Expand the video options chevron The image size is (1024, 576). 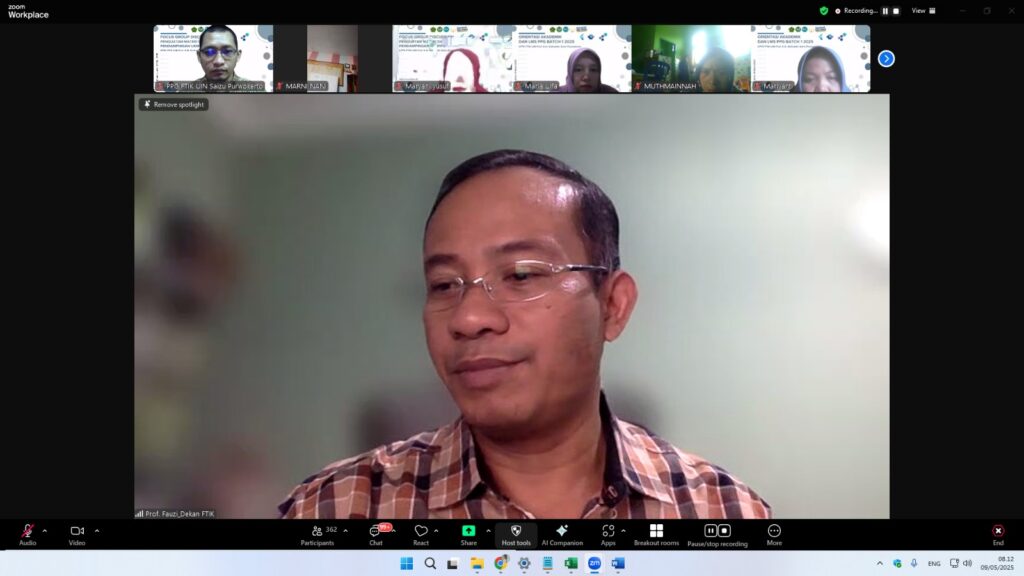(97, 531)
